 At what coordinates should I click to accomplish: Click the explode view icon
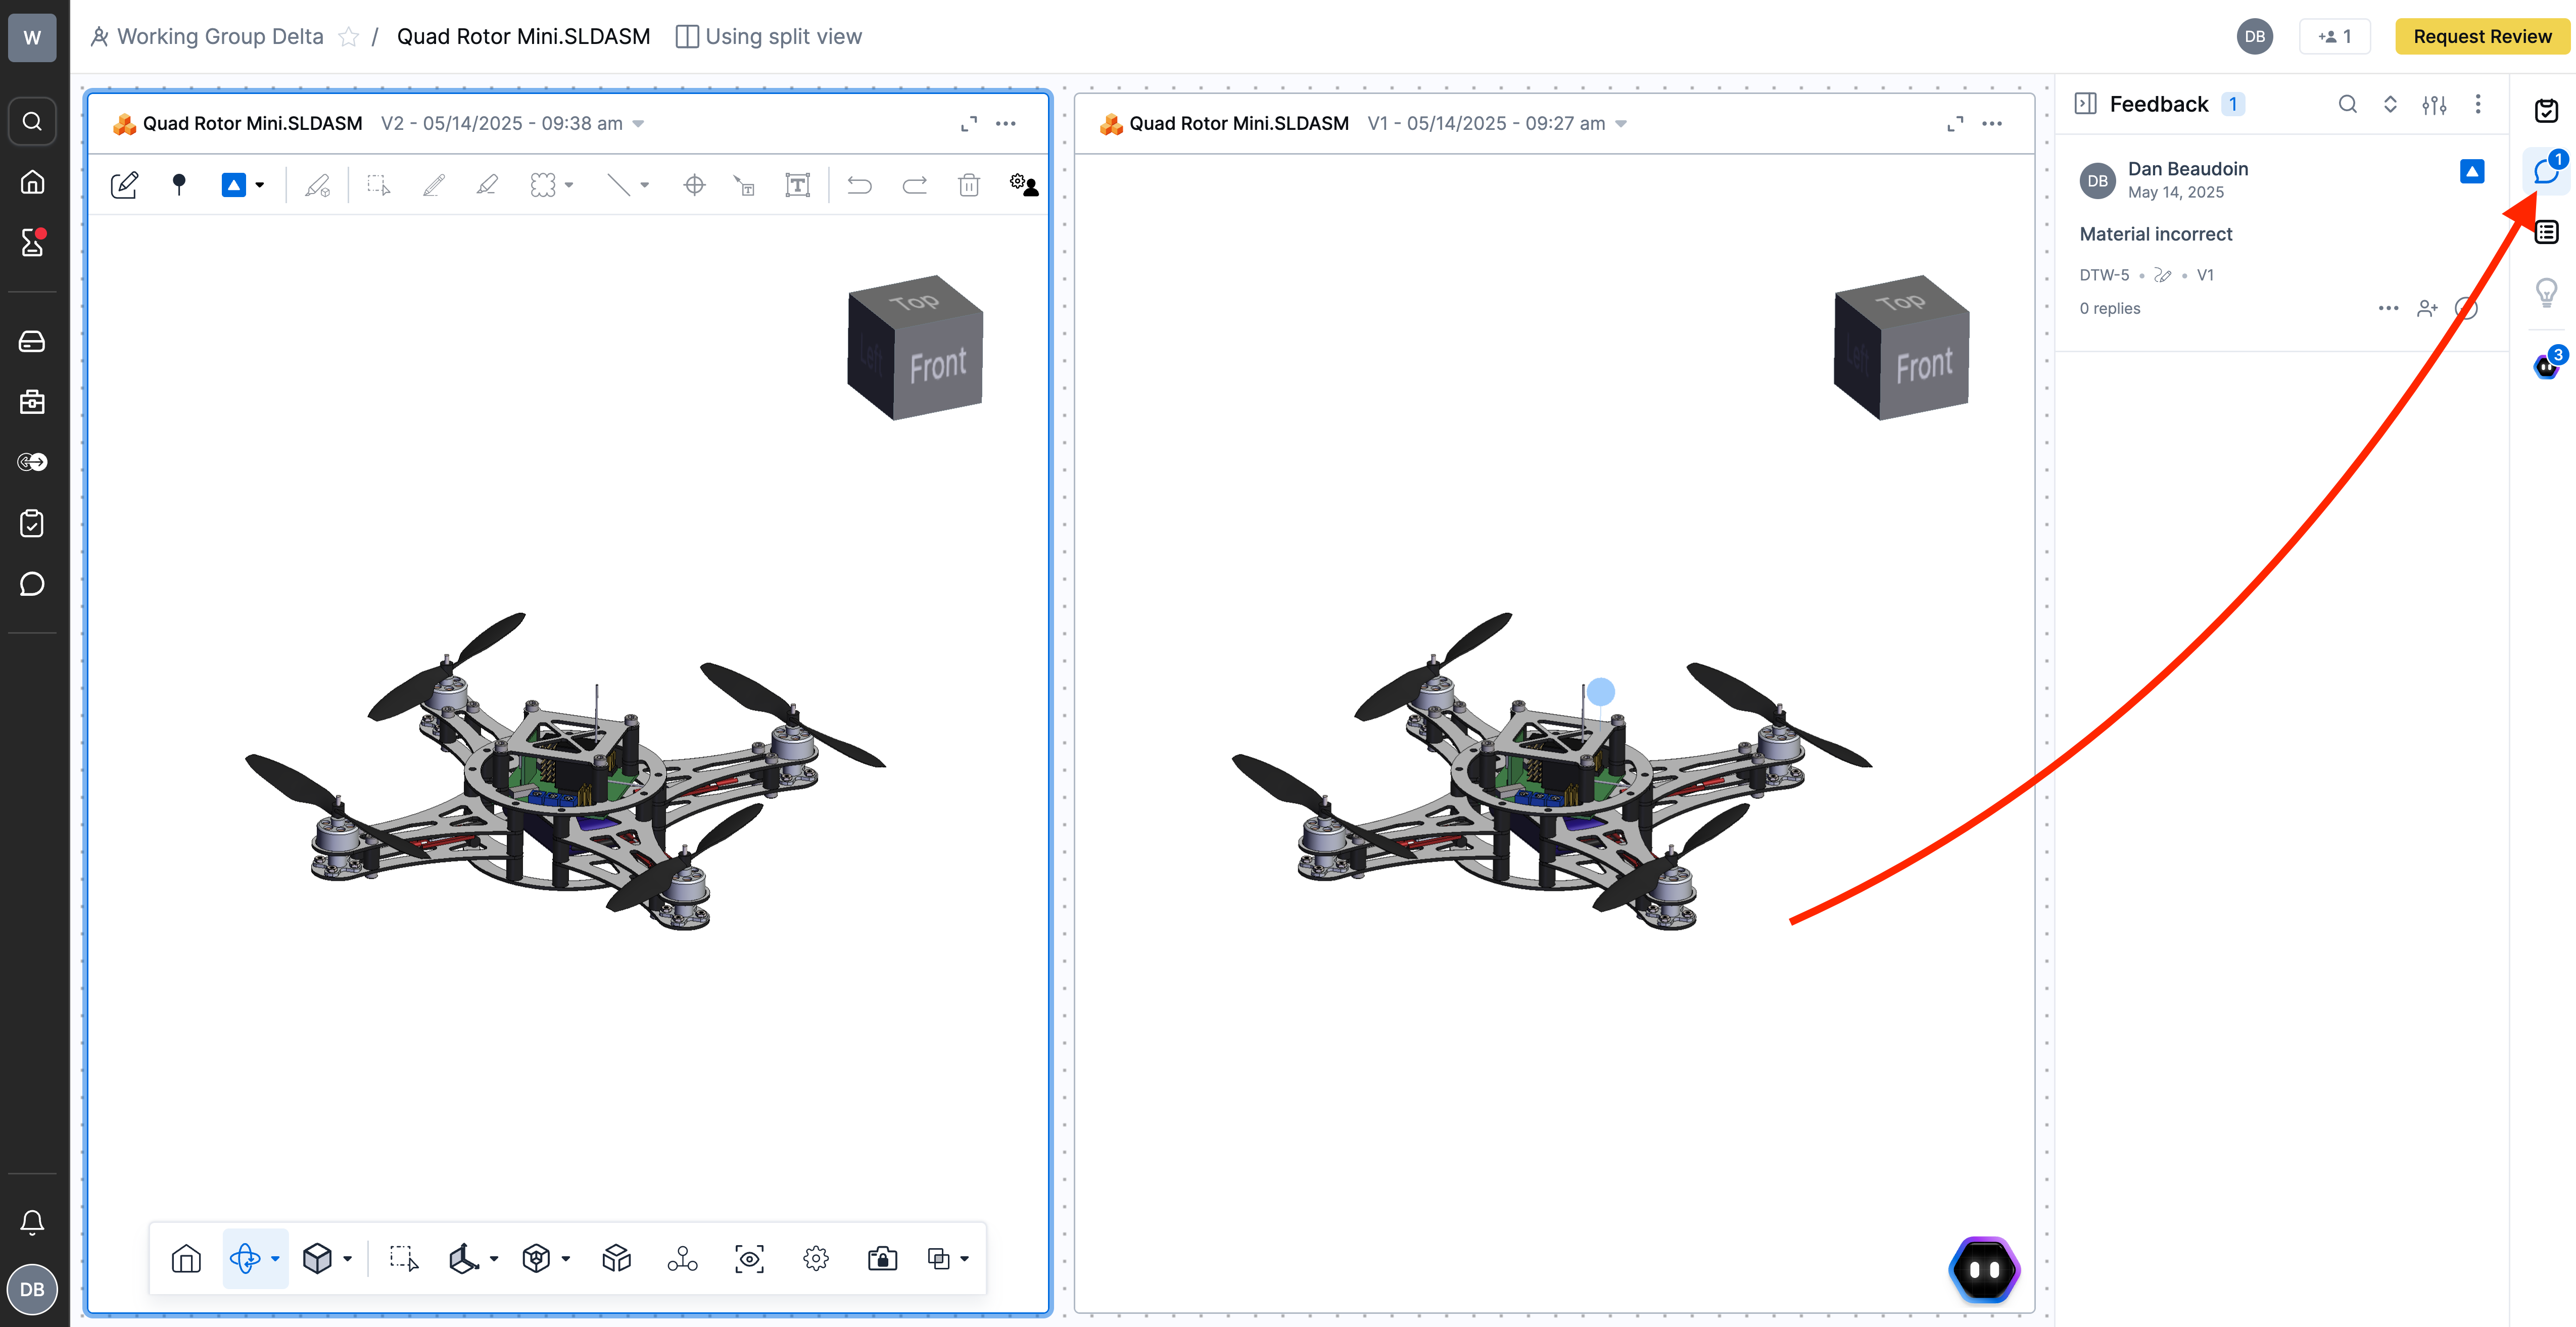[x=617, y=1258]
